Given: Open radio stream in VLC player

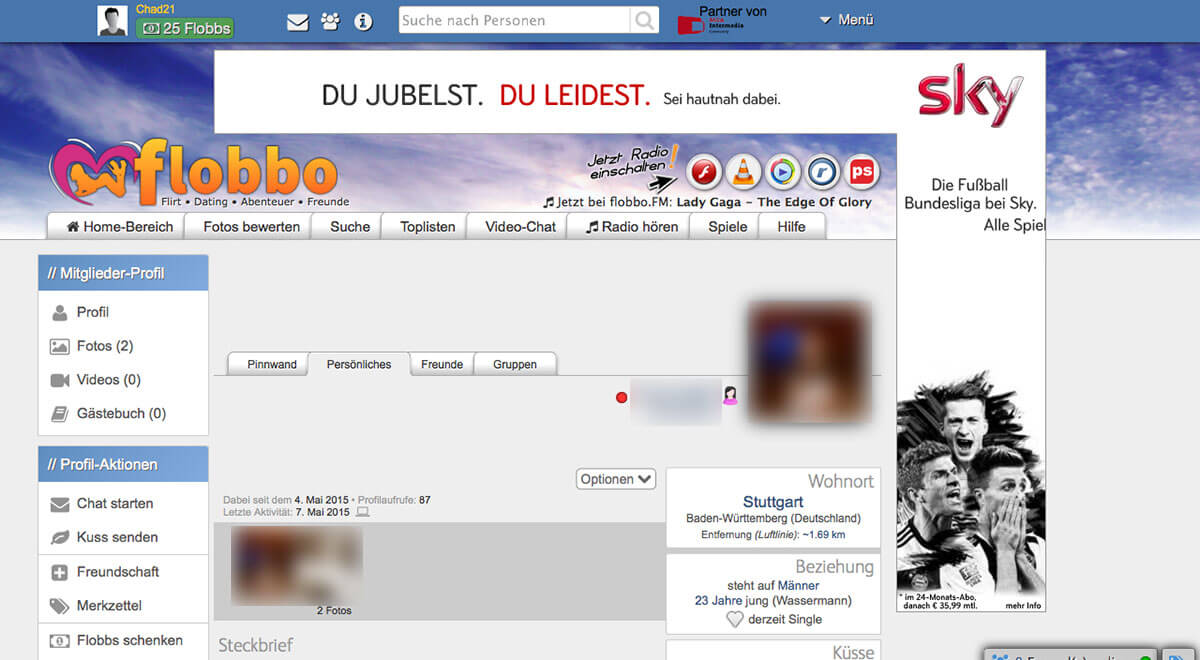Looking at the screenshot, I should [743, 173].
